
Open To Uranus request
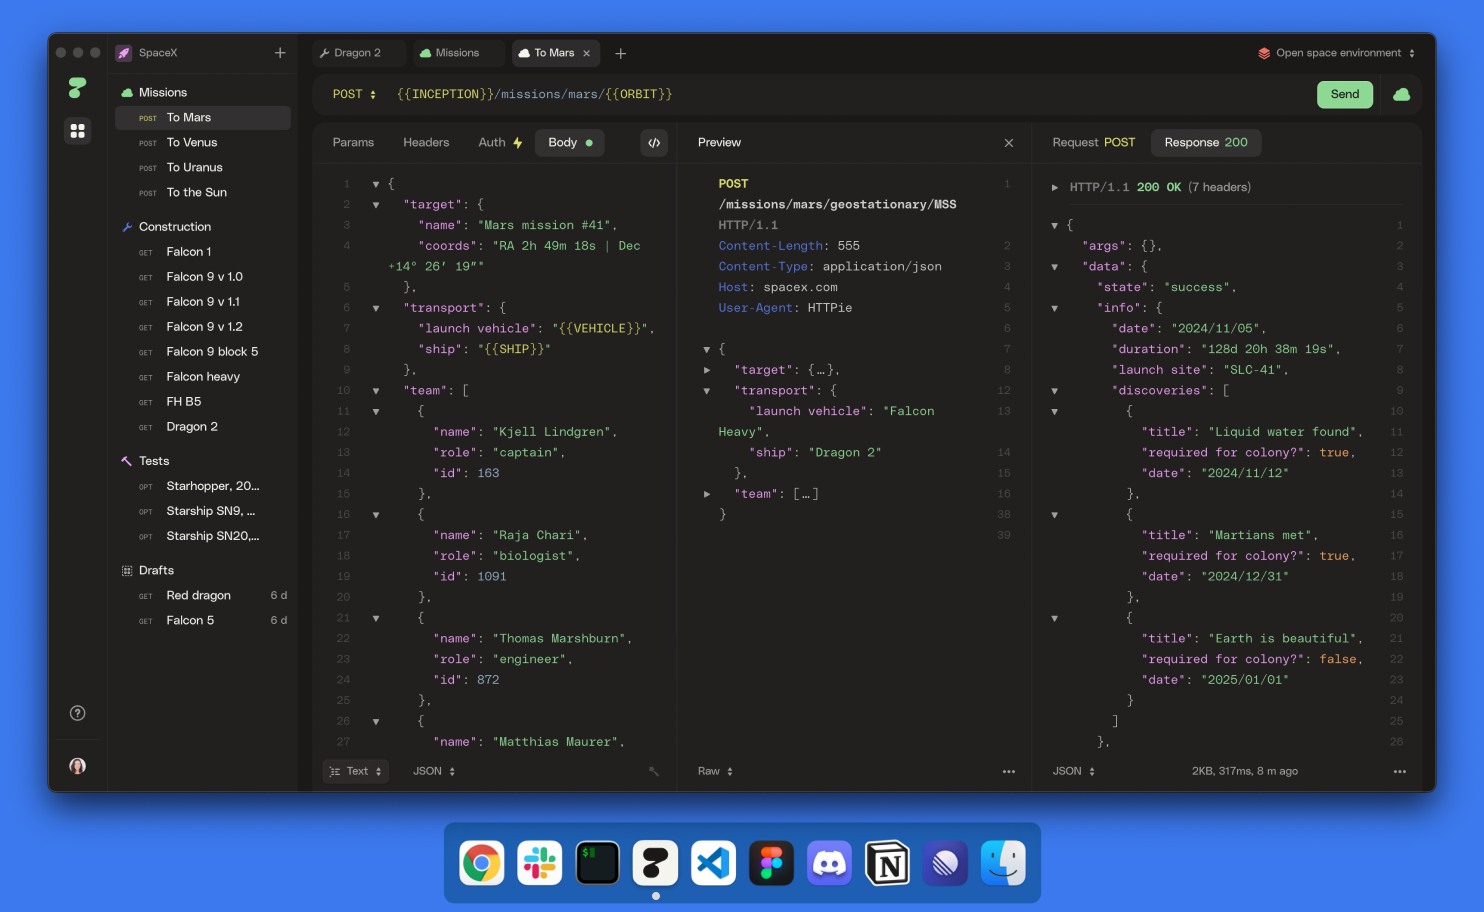(203, 168)
